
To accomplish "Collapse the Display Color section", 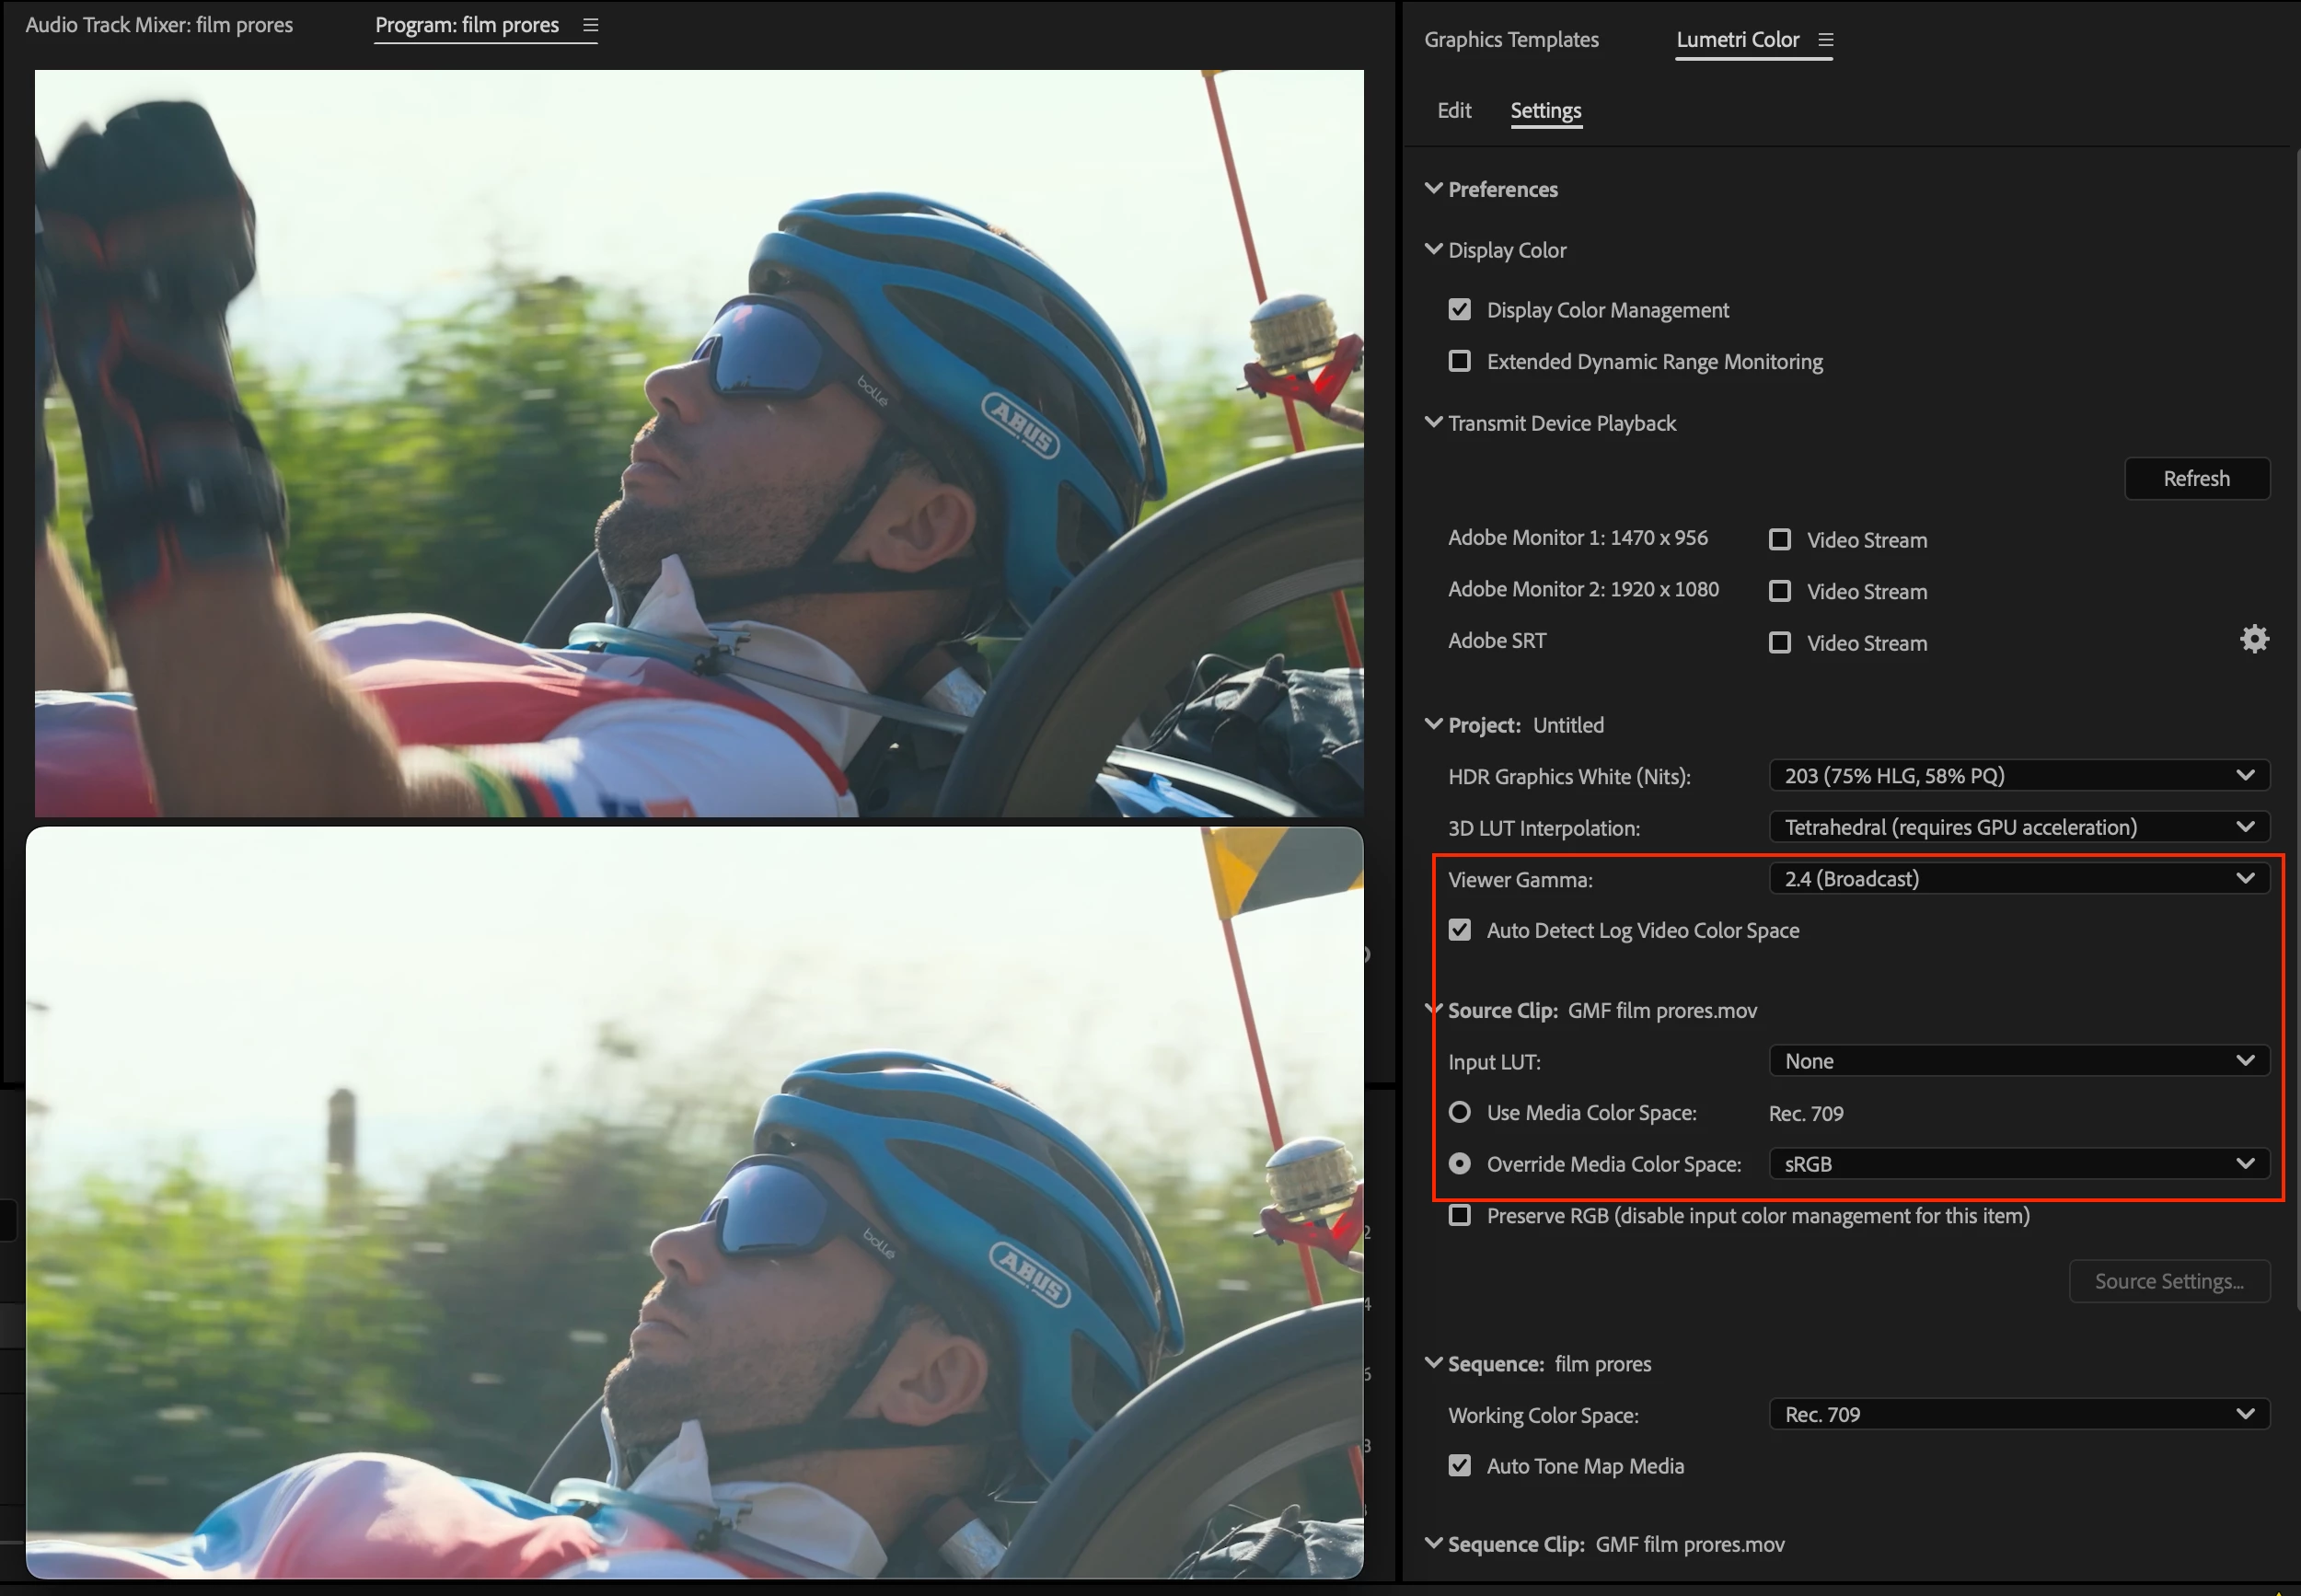I will pyautogui.click(x=1433, y=249).
